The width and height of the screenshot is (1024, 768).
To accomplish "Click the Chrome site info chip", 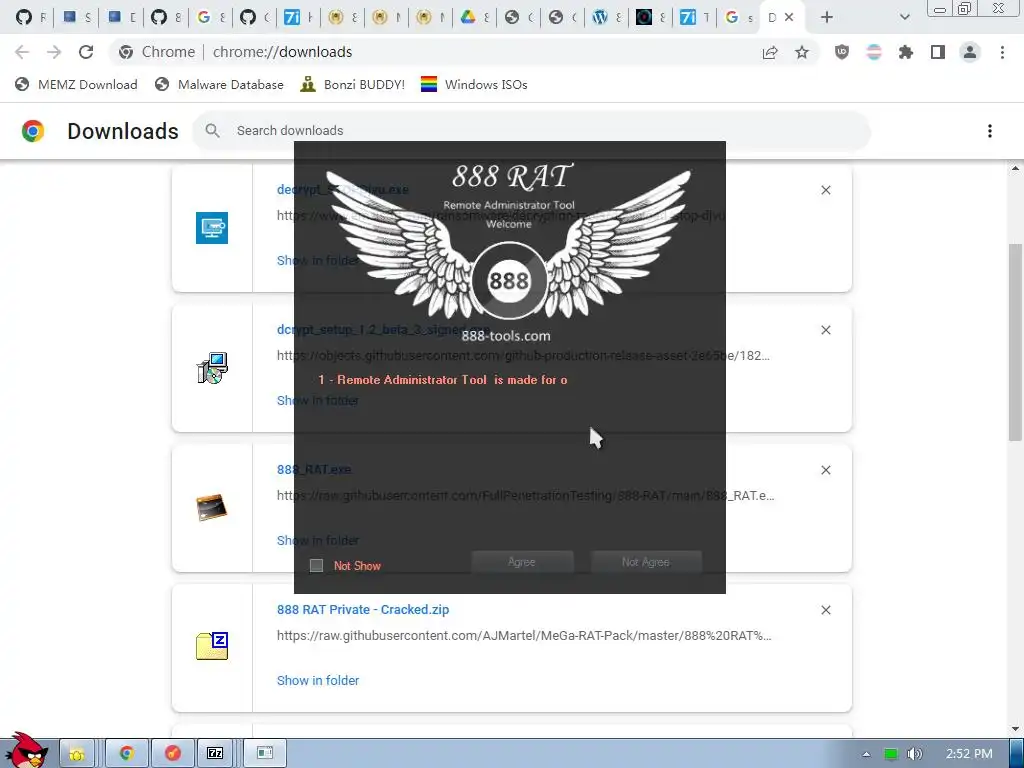I will click(x=157, y=52).
